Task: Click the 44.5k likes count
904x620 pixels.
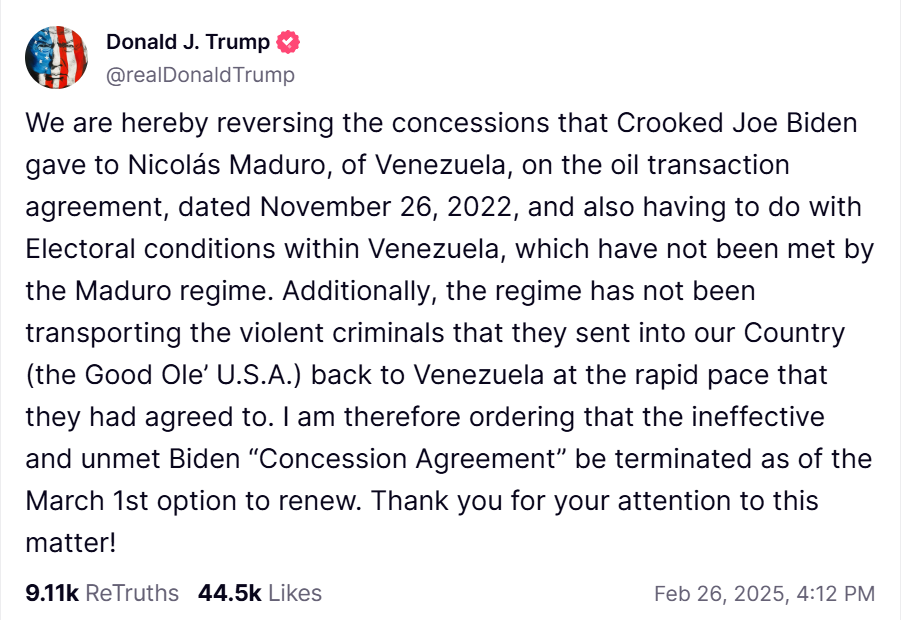Action: click(x=229, y=593)
